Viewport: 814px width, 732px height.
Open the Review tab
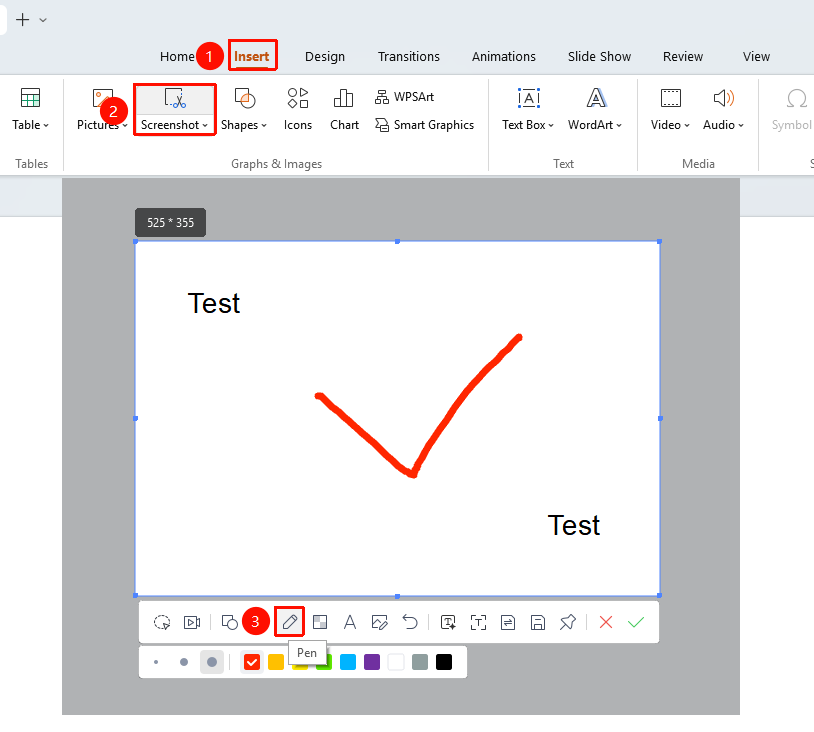683,57
